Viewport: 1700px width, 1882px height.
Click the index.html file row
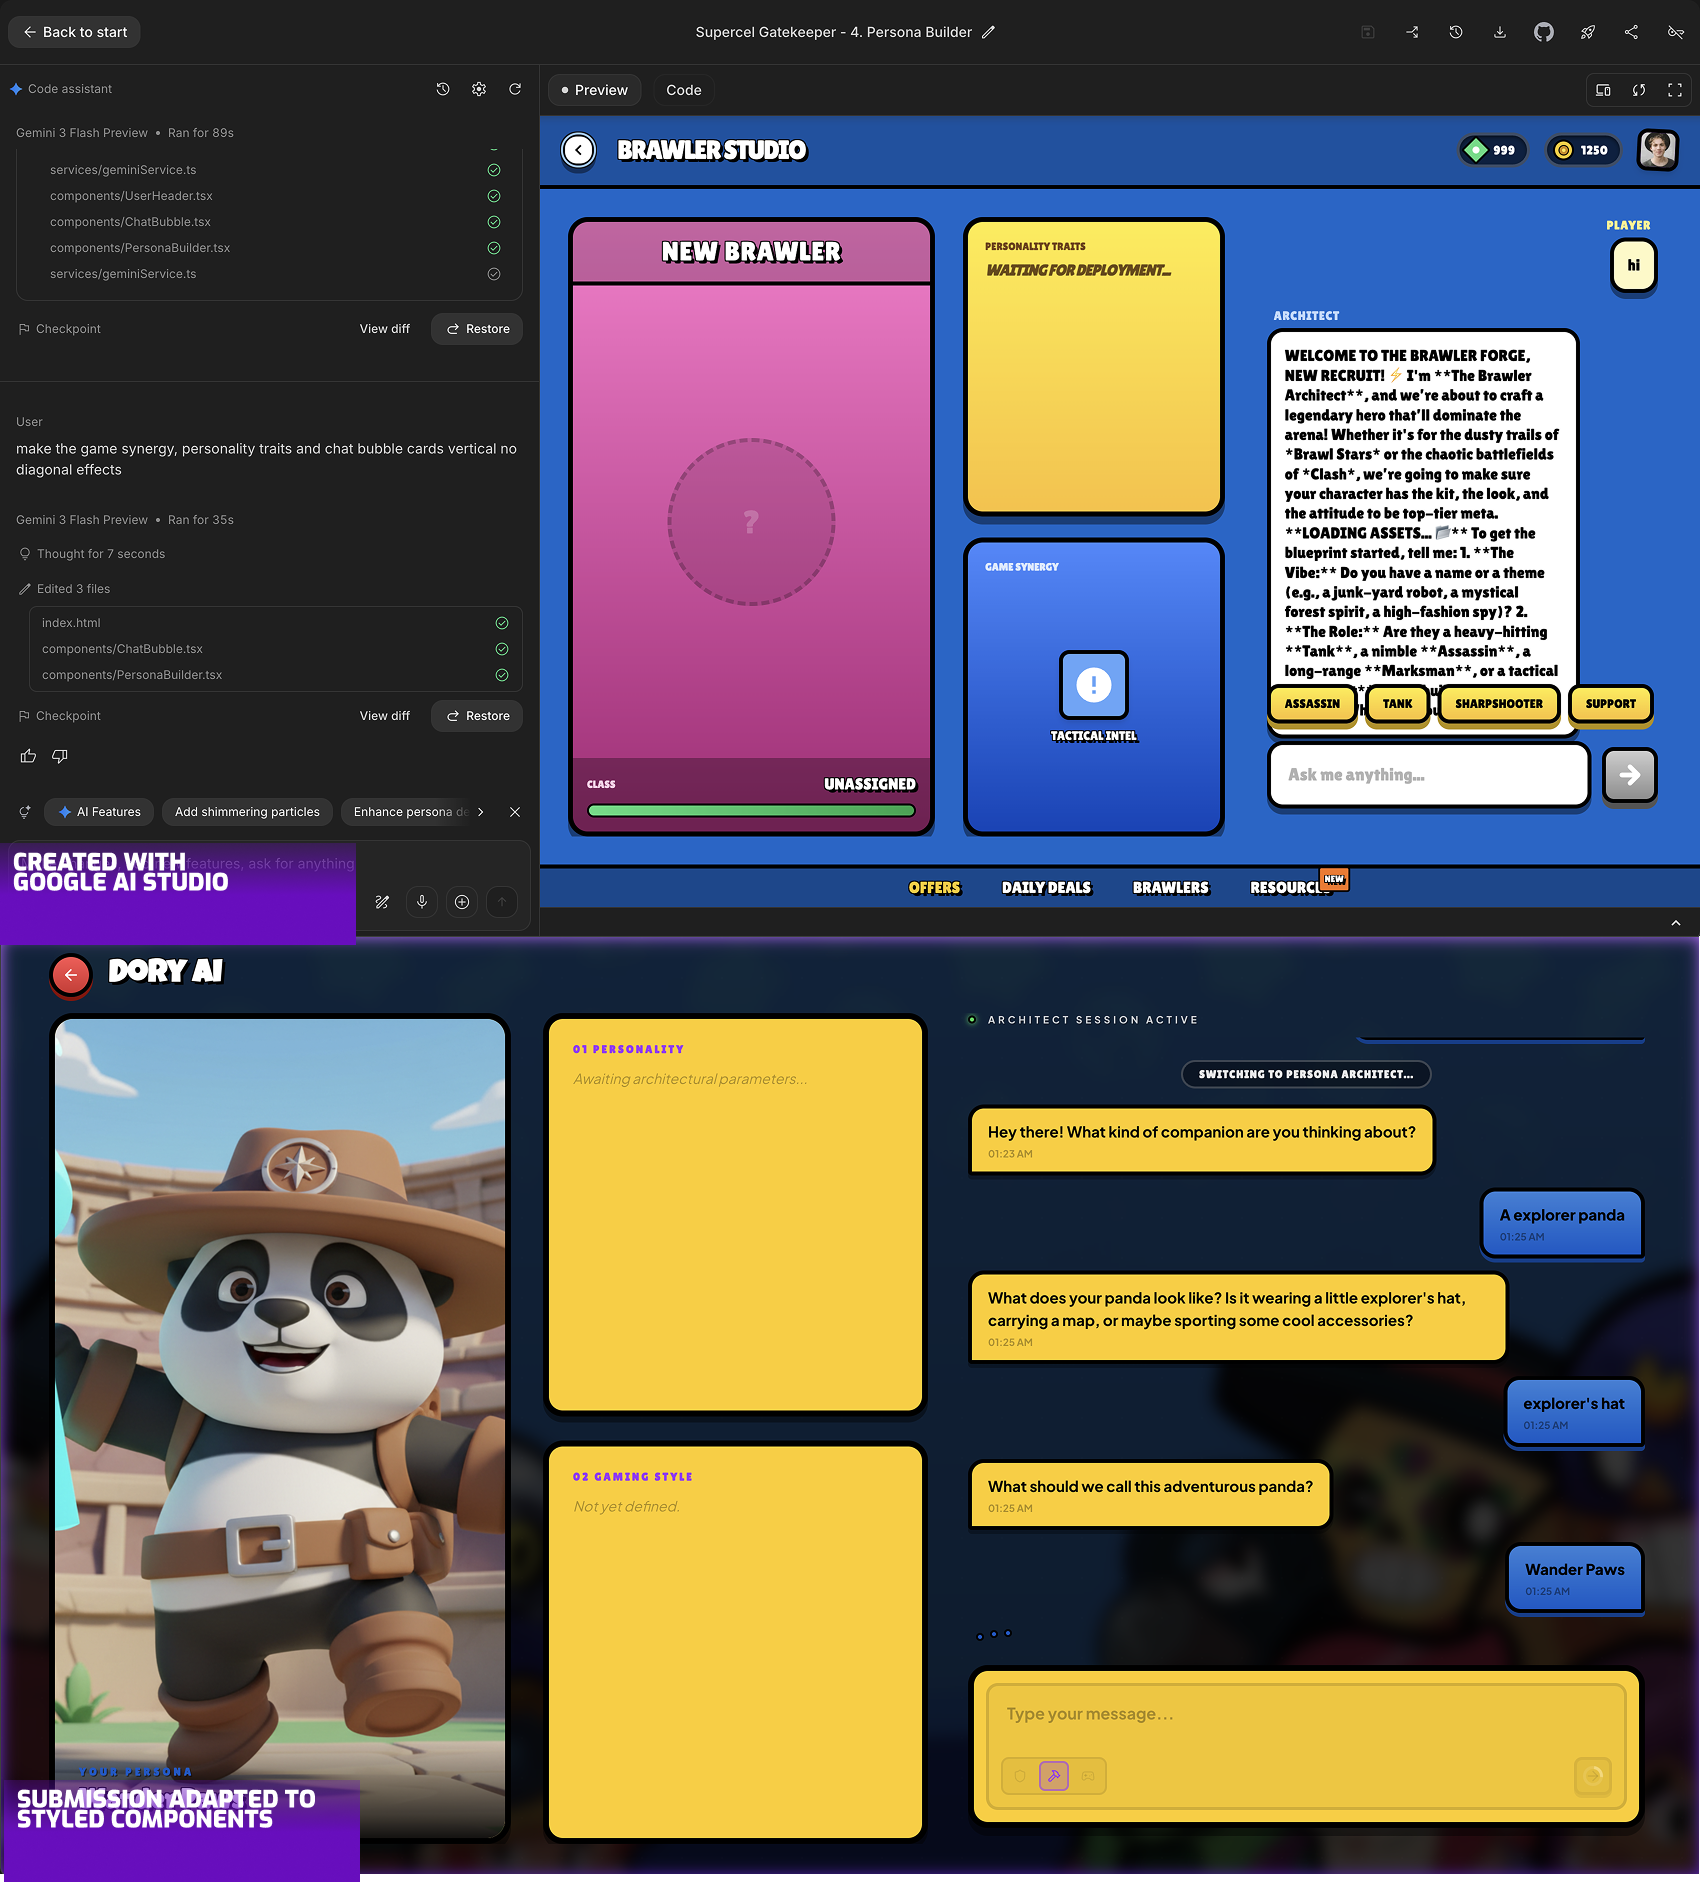[x=275, y=623]
